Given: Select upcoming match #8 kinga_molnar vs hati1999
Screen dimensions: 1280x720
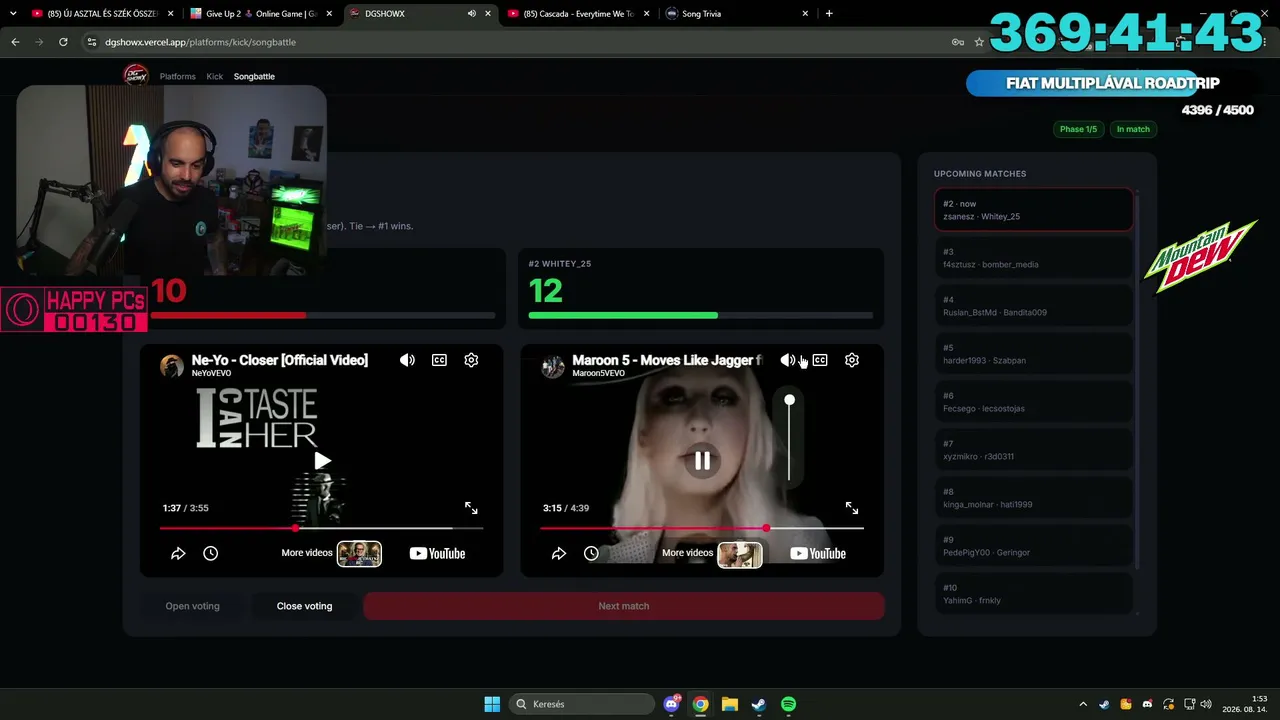Looking at the screenshot, I should click(1034, 498).
